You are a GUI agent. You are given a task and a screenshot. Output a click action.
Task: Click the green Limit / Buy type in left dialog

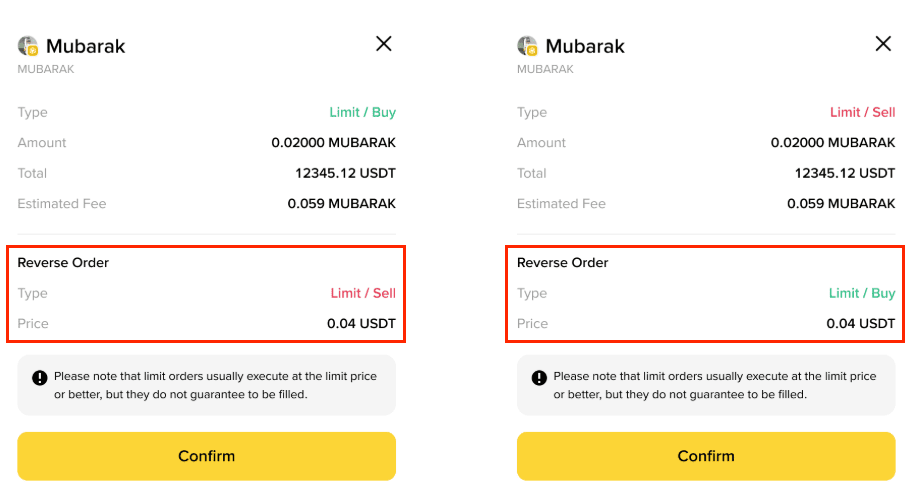click(x=363, y=112)
